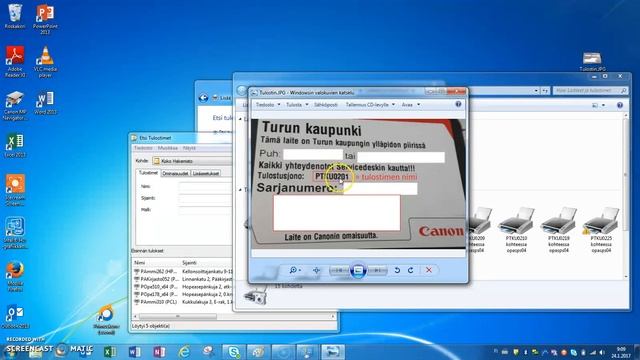Select PAmmi210 (PCL) printer result row
640x360 pixels.
click(183, 302)
